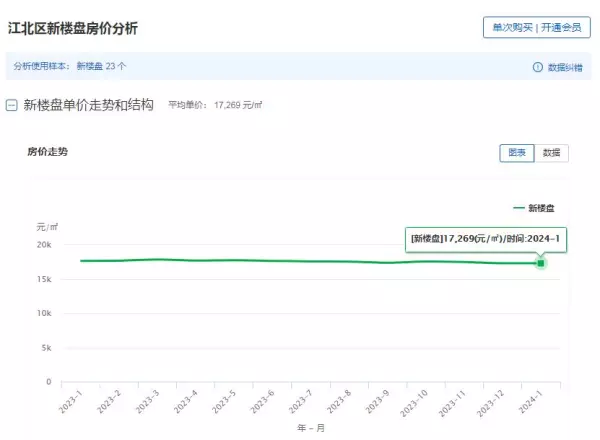The height and width of the screenshot is (440, 600).
Task: Click the 分析使用样本 新楼盘 23 个 text
Action: click(x=70, y=66)
